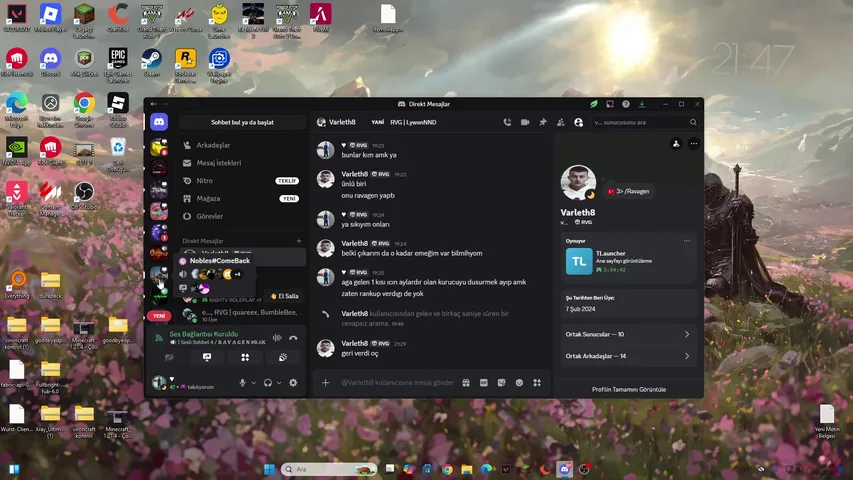Click 'Ses Bağlantısı Kuruldu' connection status
Screen dimensions: 853x480
click(x=203, y=334)
